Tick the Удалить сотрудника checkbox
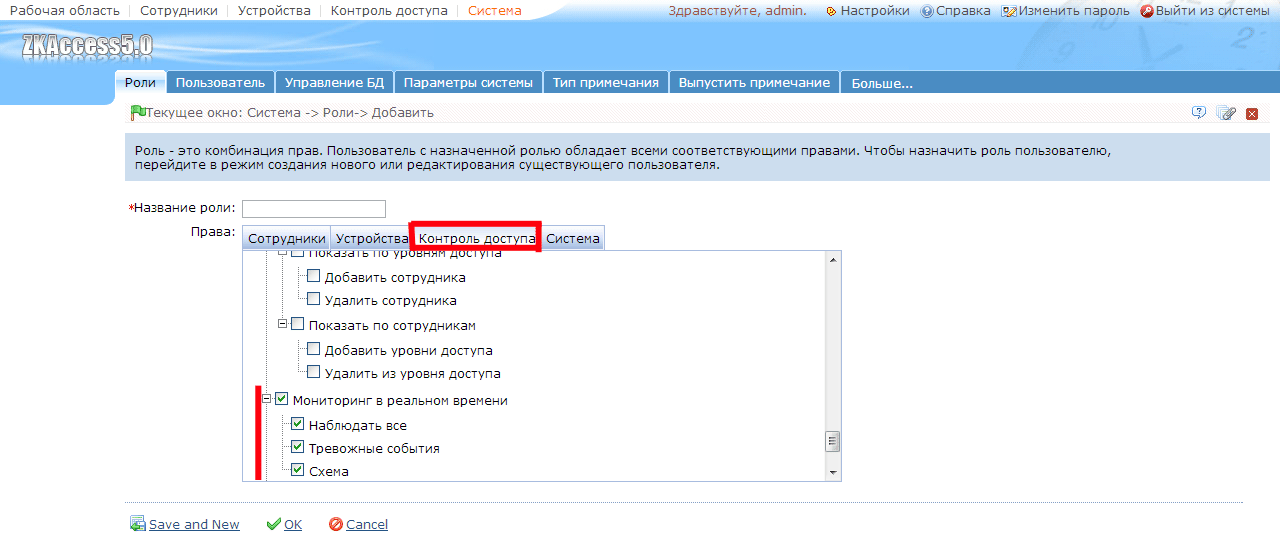Viewport: 1280px width, 556px height. click(x=314, y=299)
